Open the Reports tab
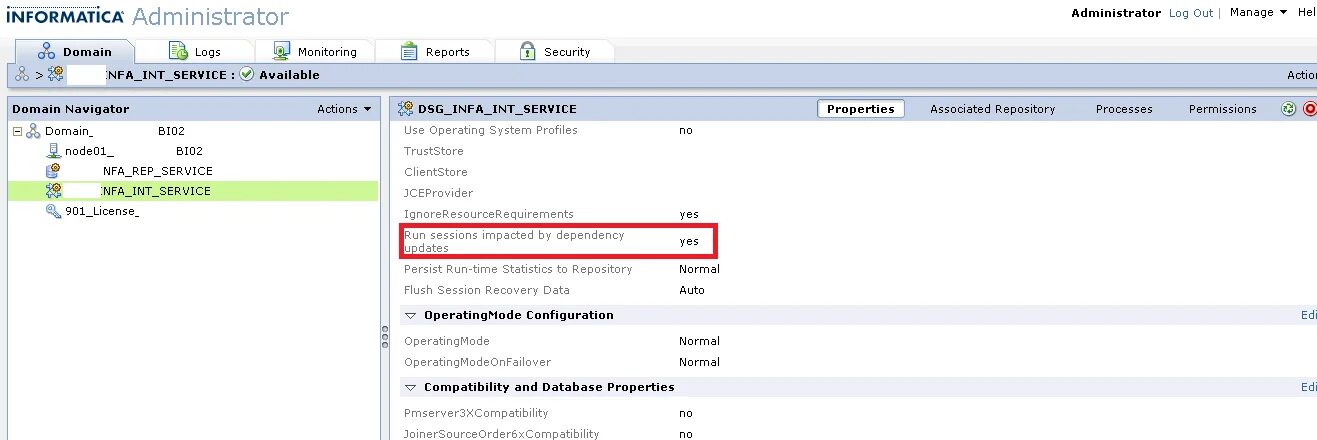Image resolution: width=1317 pixels, height=440 pixels. [x=434, y=51]
